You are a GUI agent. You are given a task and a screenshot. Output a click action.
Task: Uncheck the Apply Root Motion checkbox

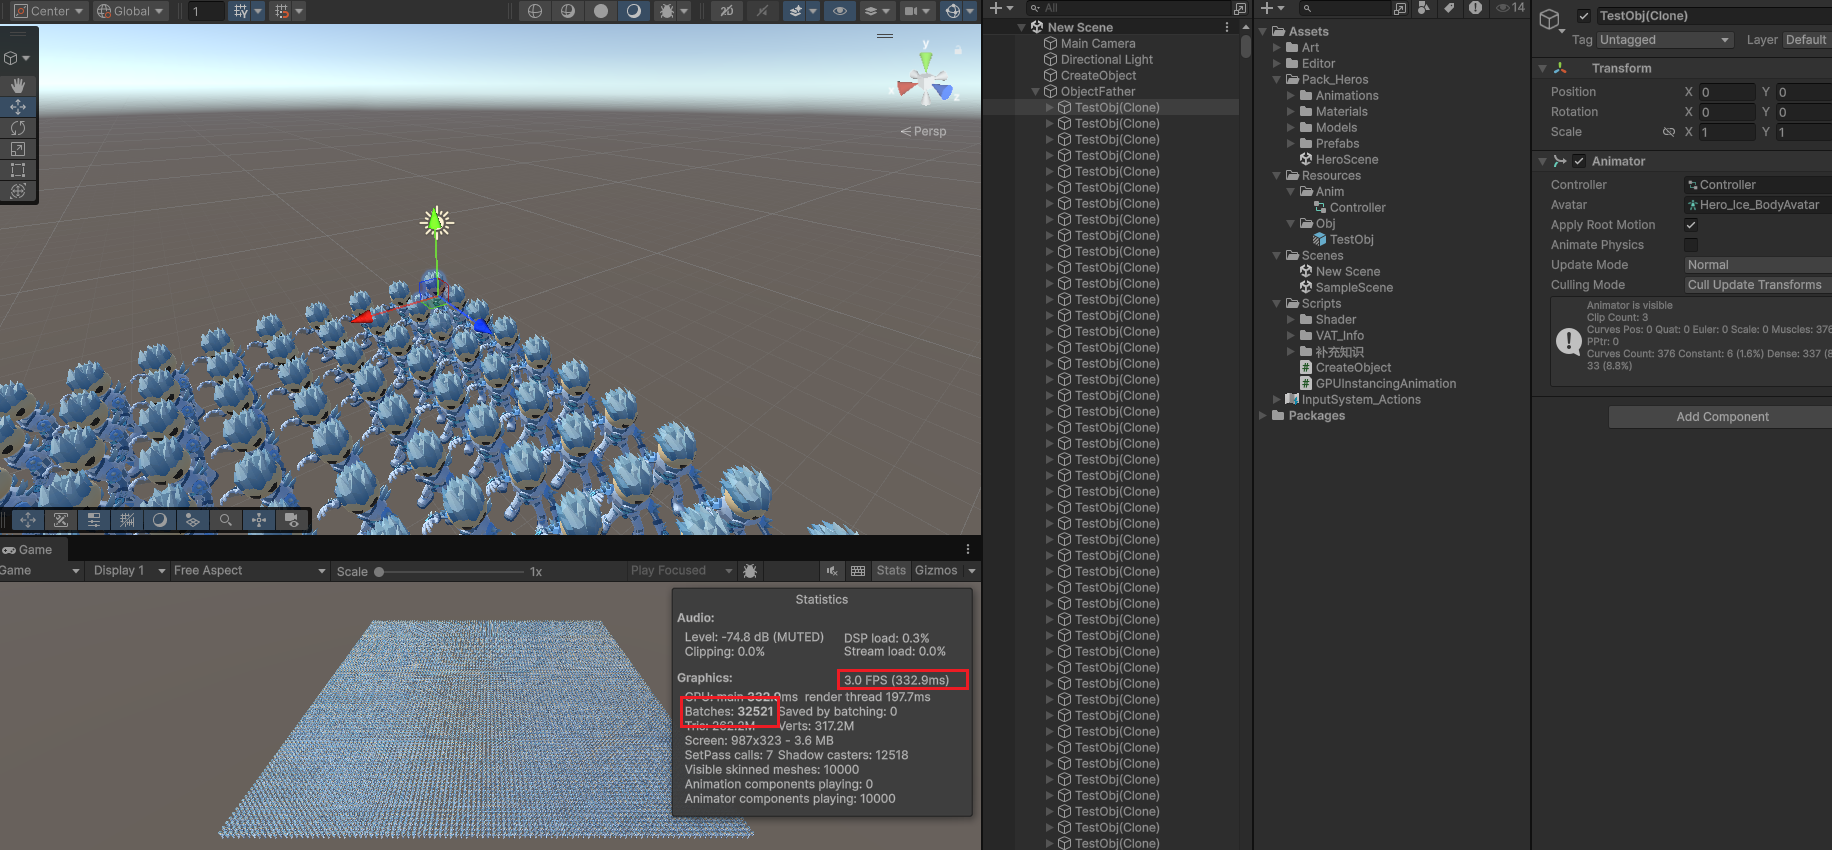pos(1691,225)
